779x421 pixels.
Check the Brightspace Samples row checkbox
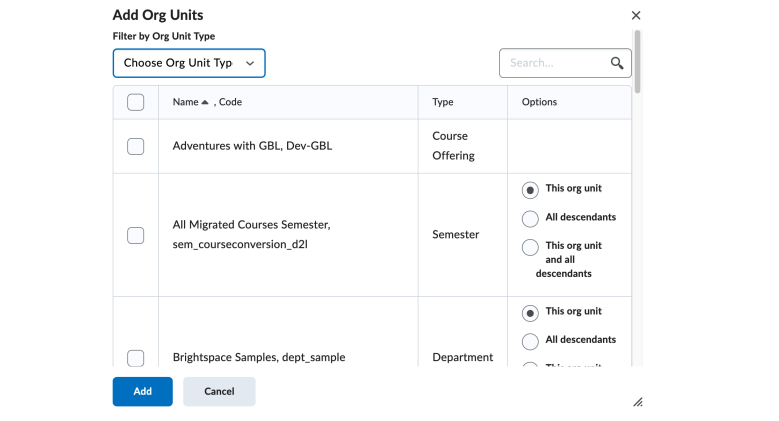pos(136,357)
